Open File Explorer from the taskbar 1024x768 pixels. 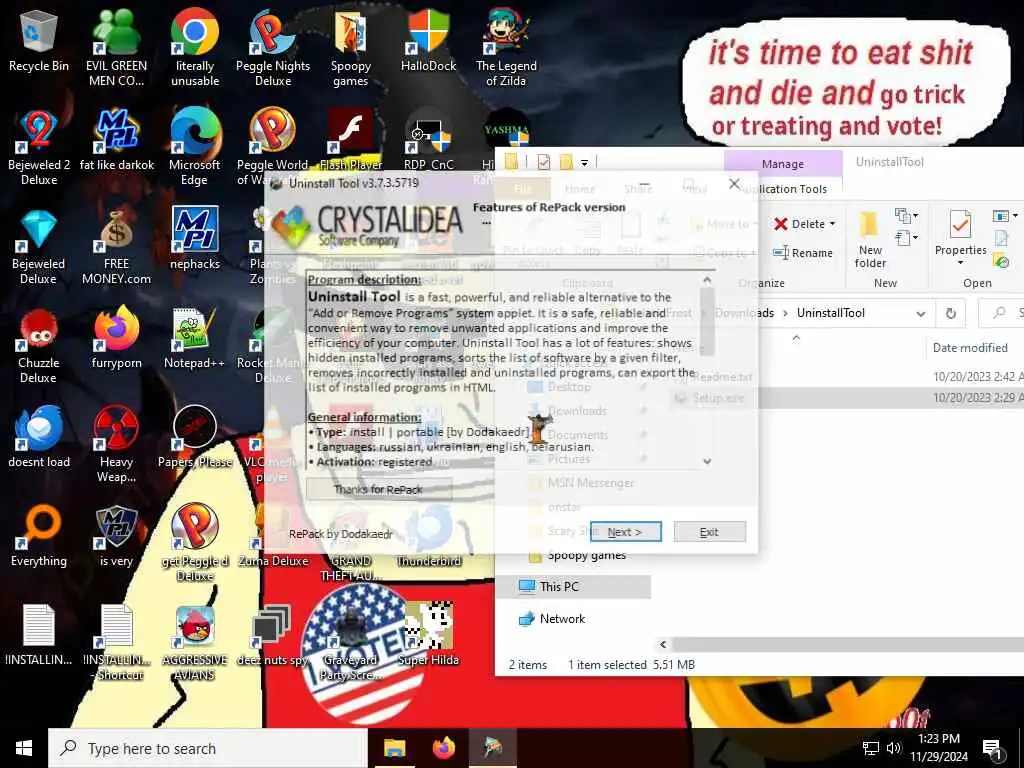[394, 748]
